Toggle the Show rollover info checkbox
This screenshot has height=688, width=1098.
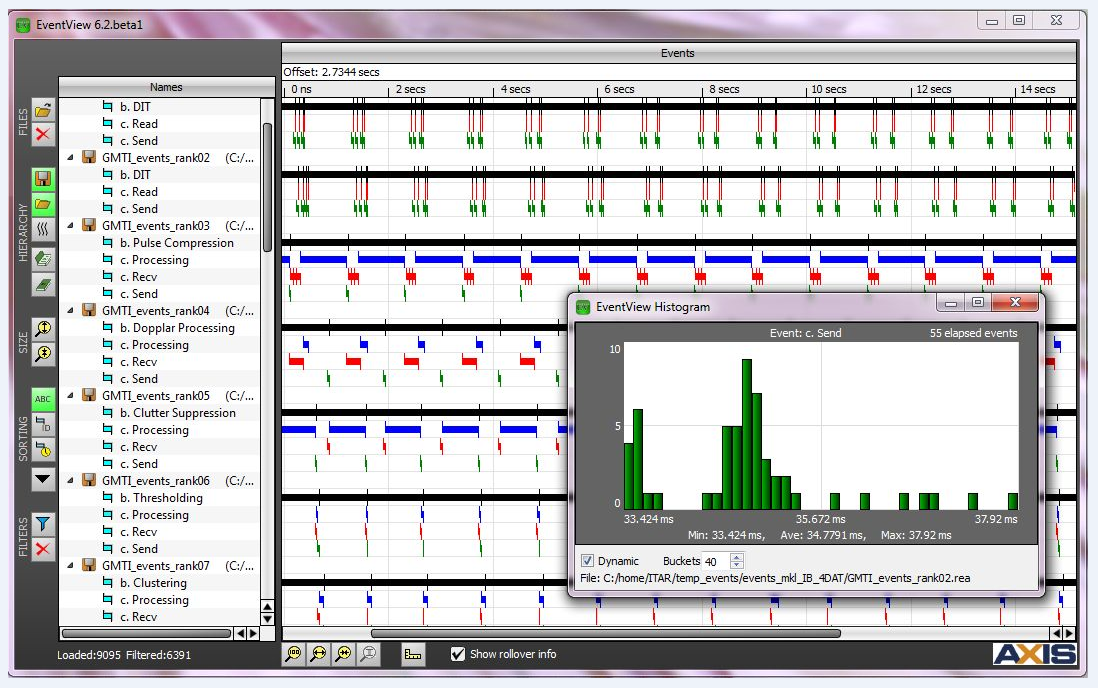(x=458, y=654)
